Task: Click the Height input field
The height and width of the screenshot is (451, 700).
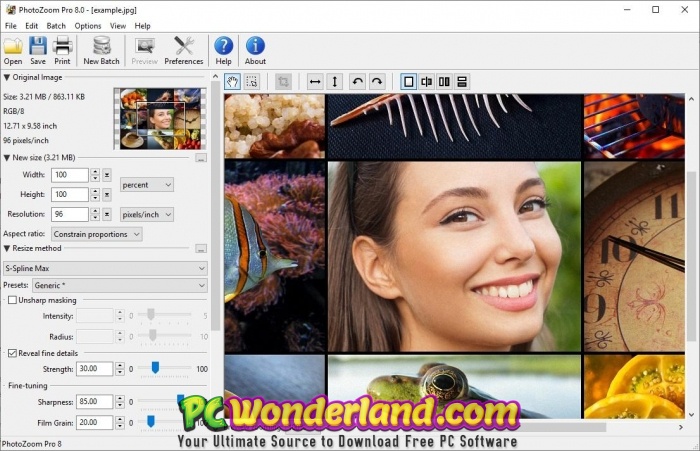Action: 70,194
